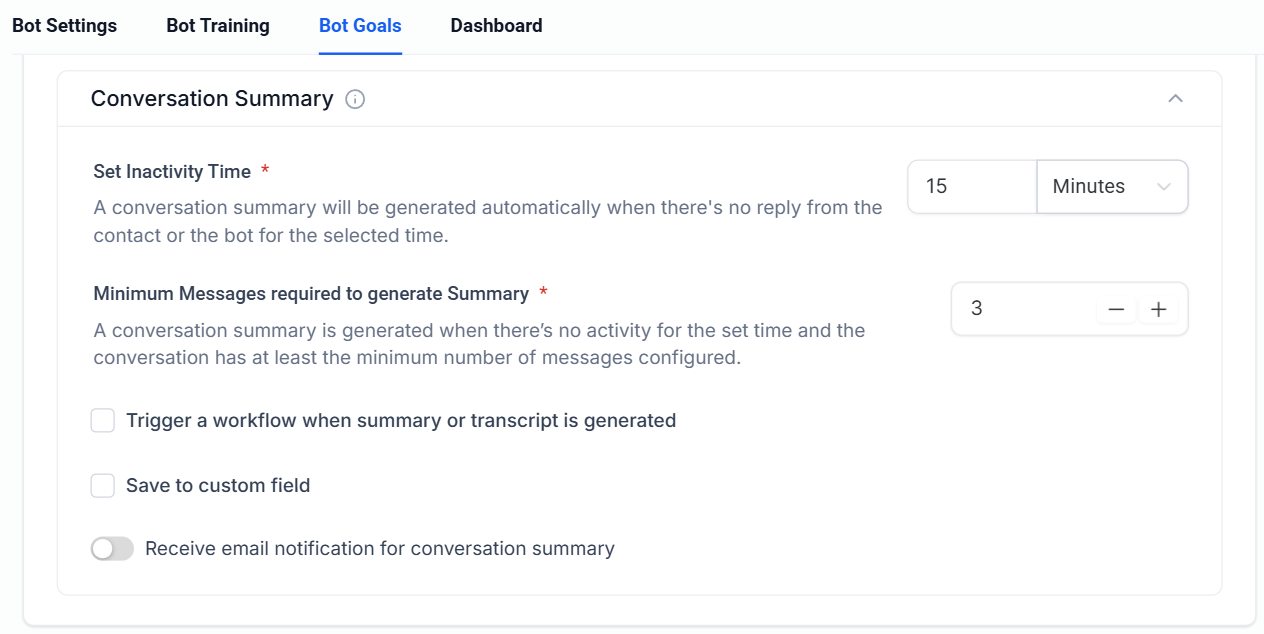The height and width of the screenshot is (634, 1264).
Task: Increase minimum messages with plus button
Action: (1158, 310)
